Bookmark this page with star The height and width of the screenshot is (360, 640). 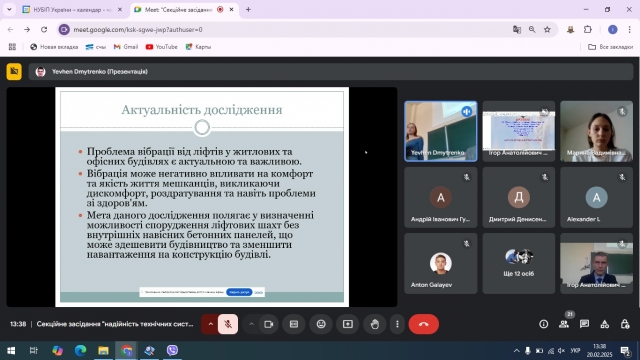point(547,29)
